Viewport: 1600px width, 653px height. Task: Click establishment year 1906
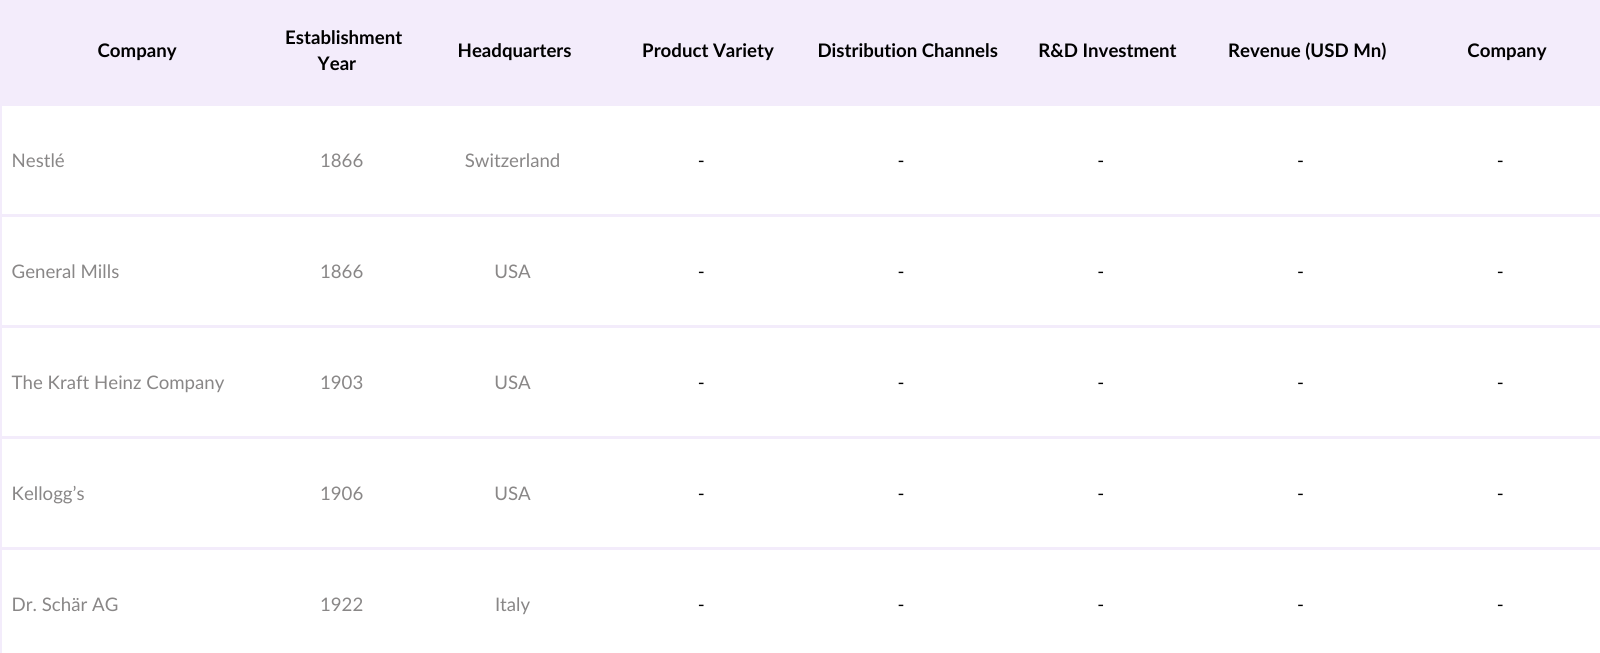tap(341, 493)
